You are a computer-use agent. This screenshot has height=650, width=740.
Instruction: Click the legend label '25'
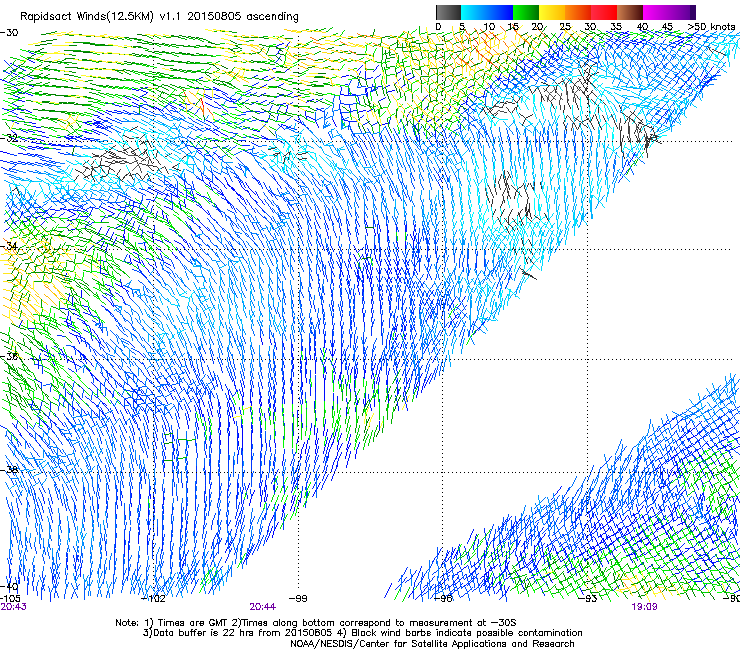point(565,26)
